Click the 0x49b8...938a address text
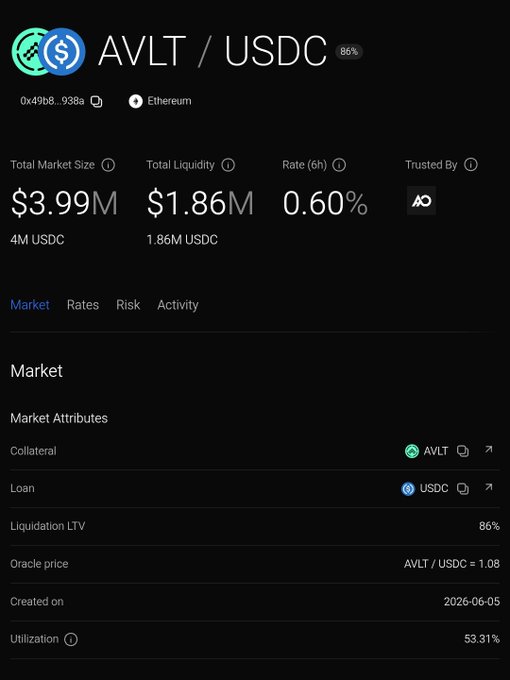The image size is (510, 680). pyautogui.click(x=52, y=101)
